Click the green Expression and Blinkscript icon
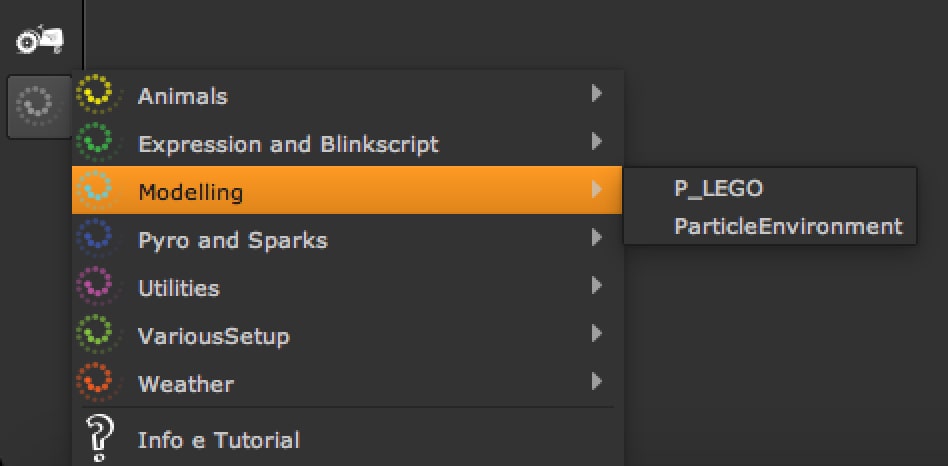 pyautogui.click(x=98, y=143)
